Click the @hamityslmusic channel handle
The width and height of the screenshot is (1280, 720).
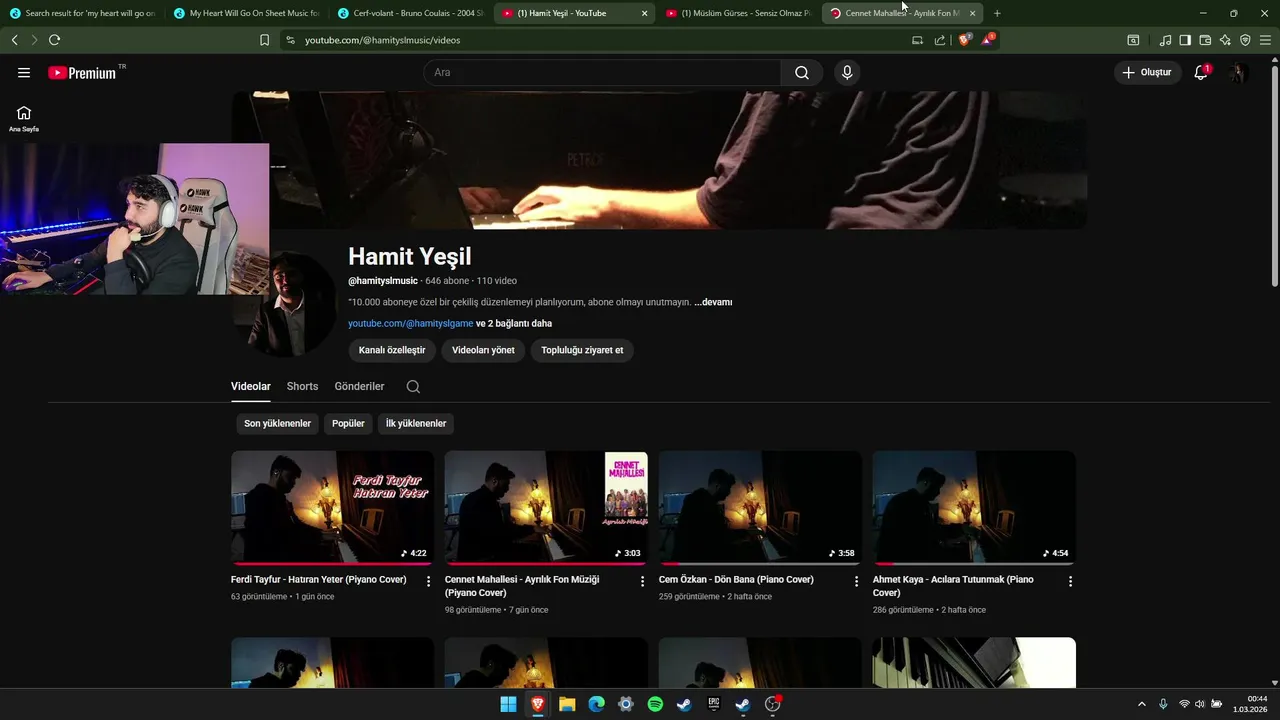[383, 281]
